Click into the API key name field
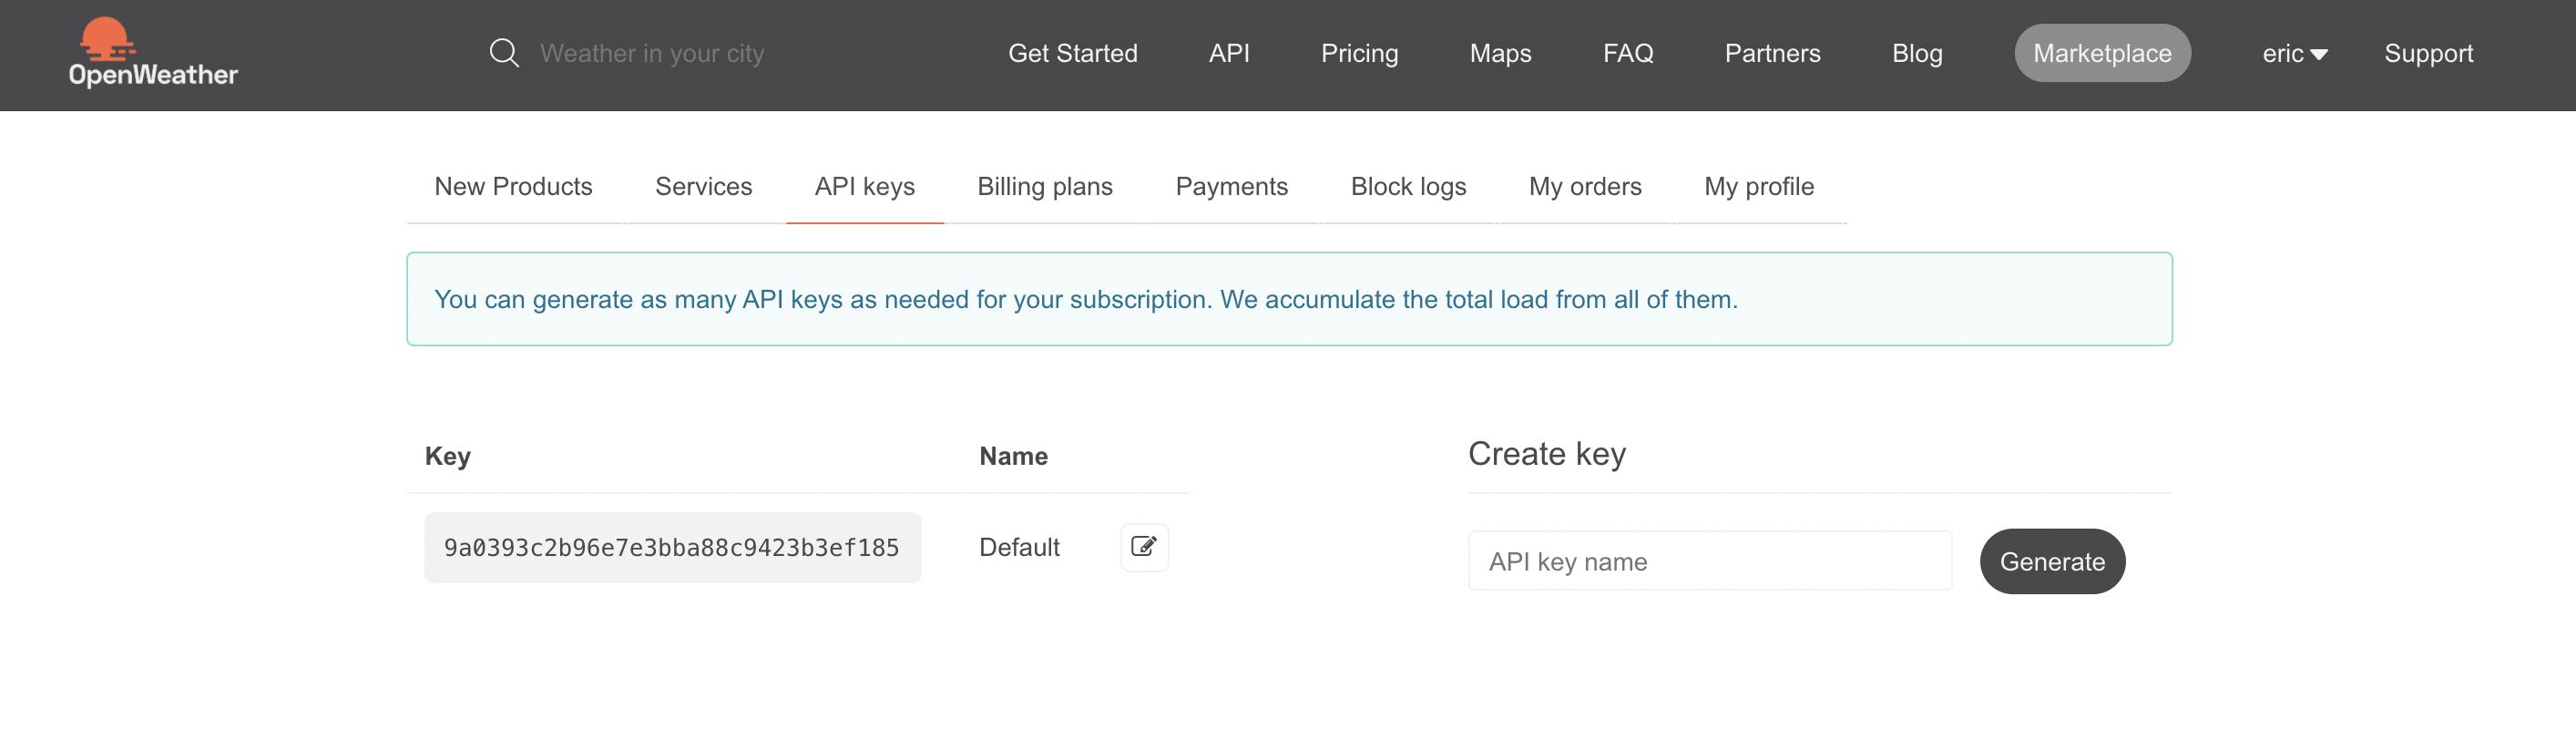The width and height of the screenshot is (2576, 751). click(x=1710, y=561)
